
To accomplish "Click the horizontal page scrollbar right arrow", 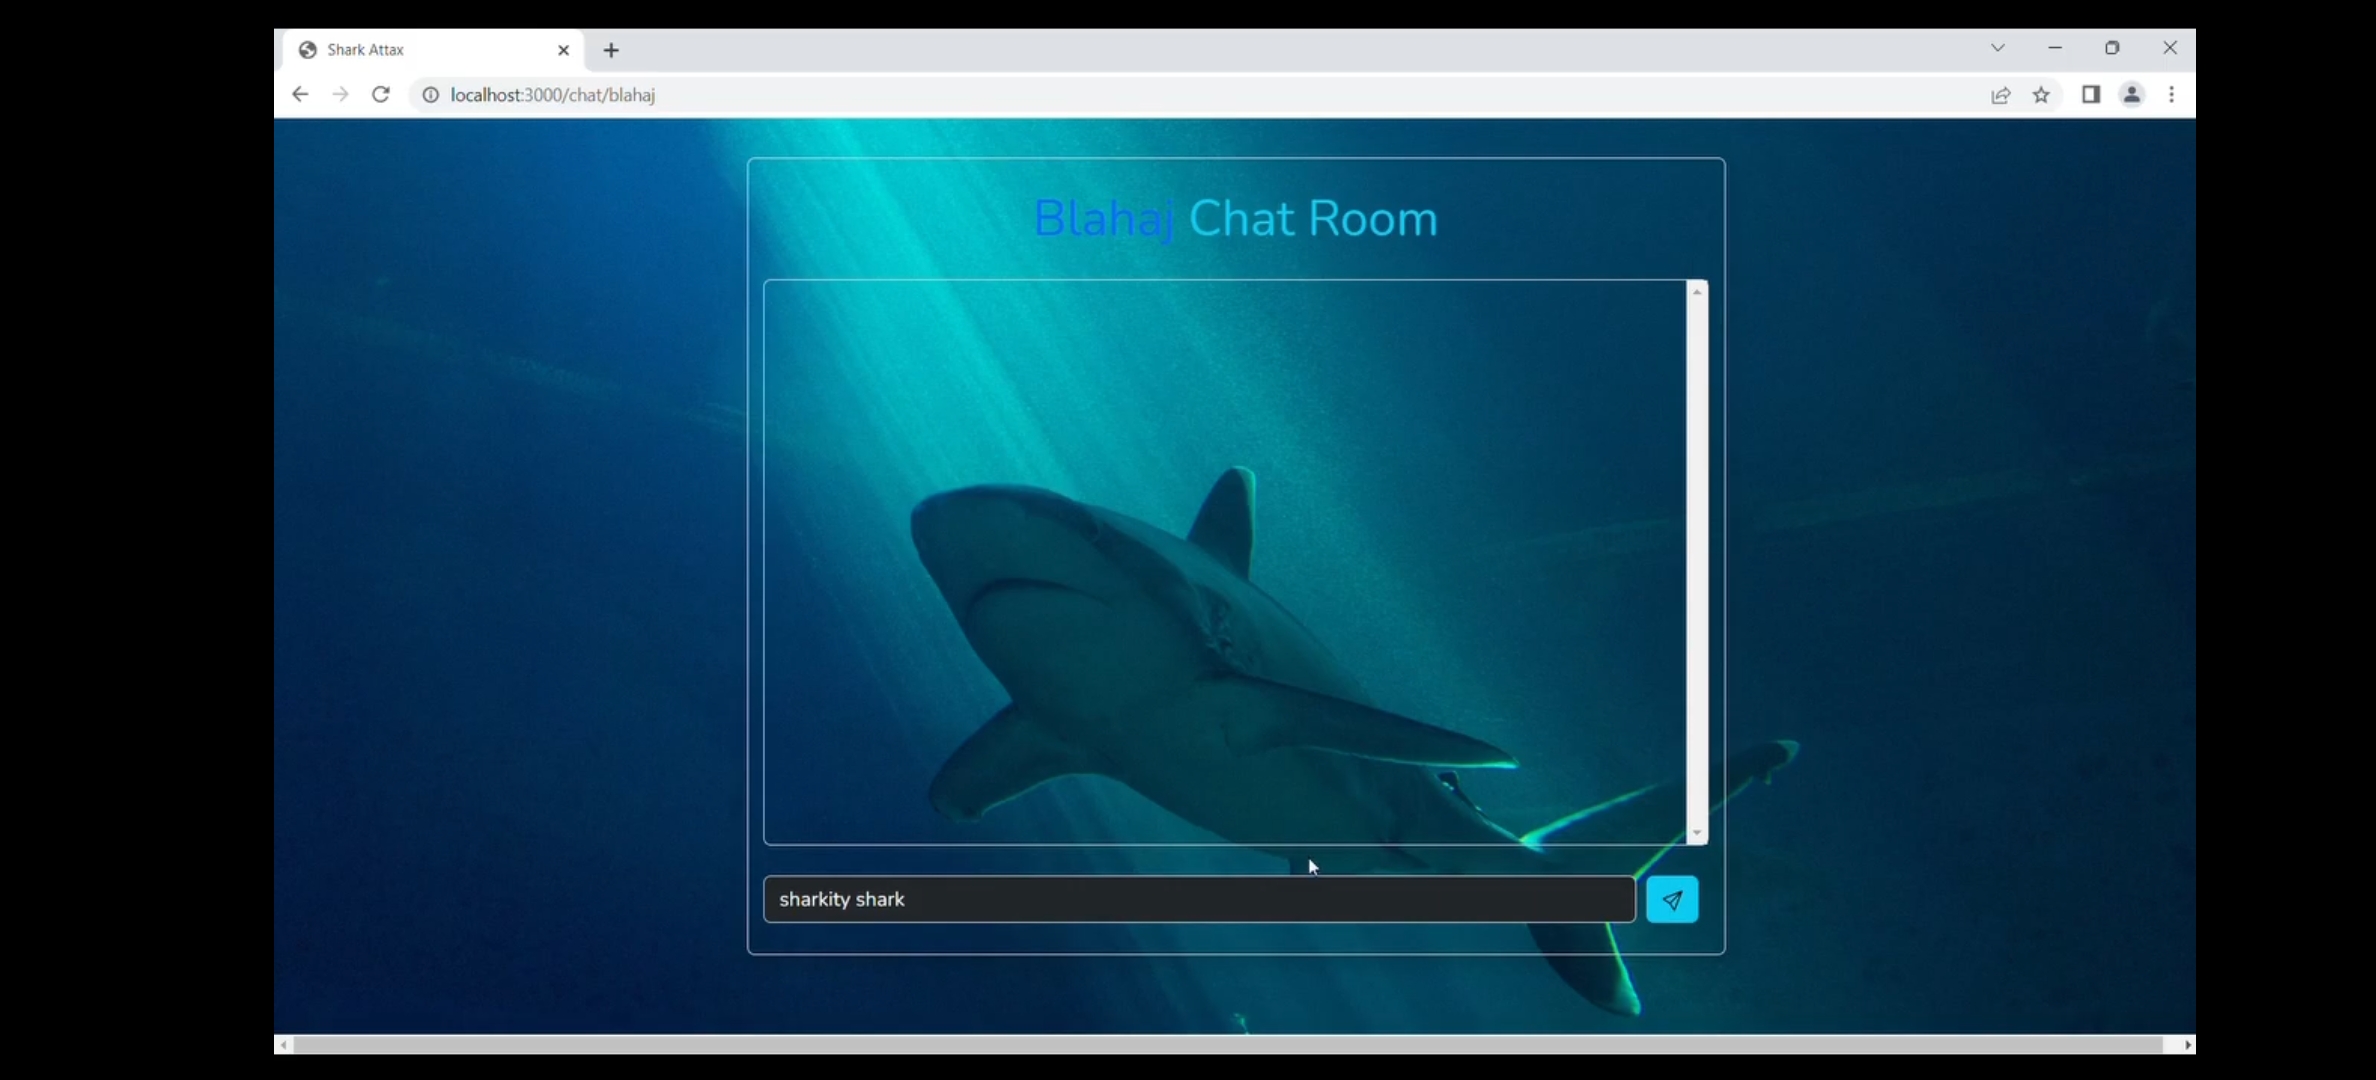I will pyautogui.click(x=2187, y=1044).
